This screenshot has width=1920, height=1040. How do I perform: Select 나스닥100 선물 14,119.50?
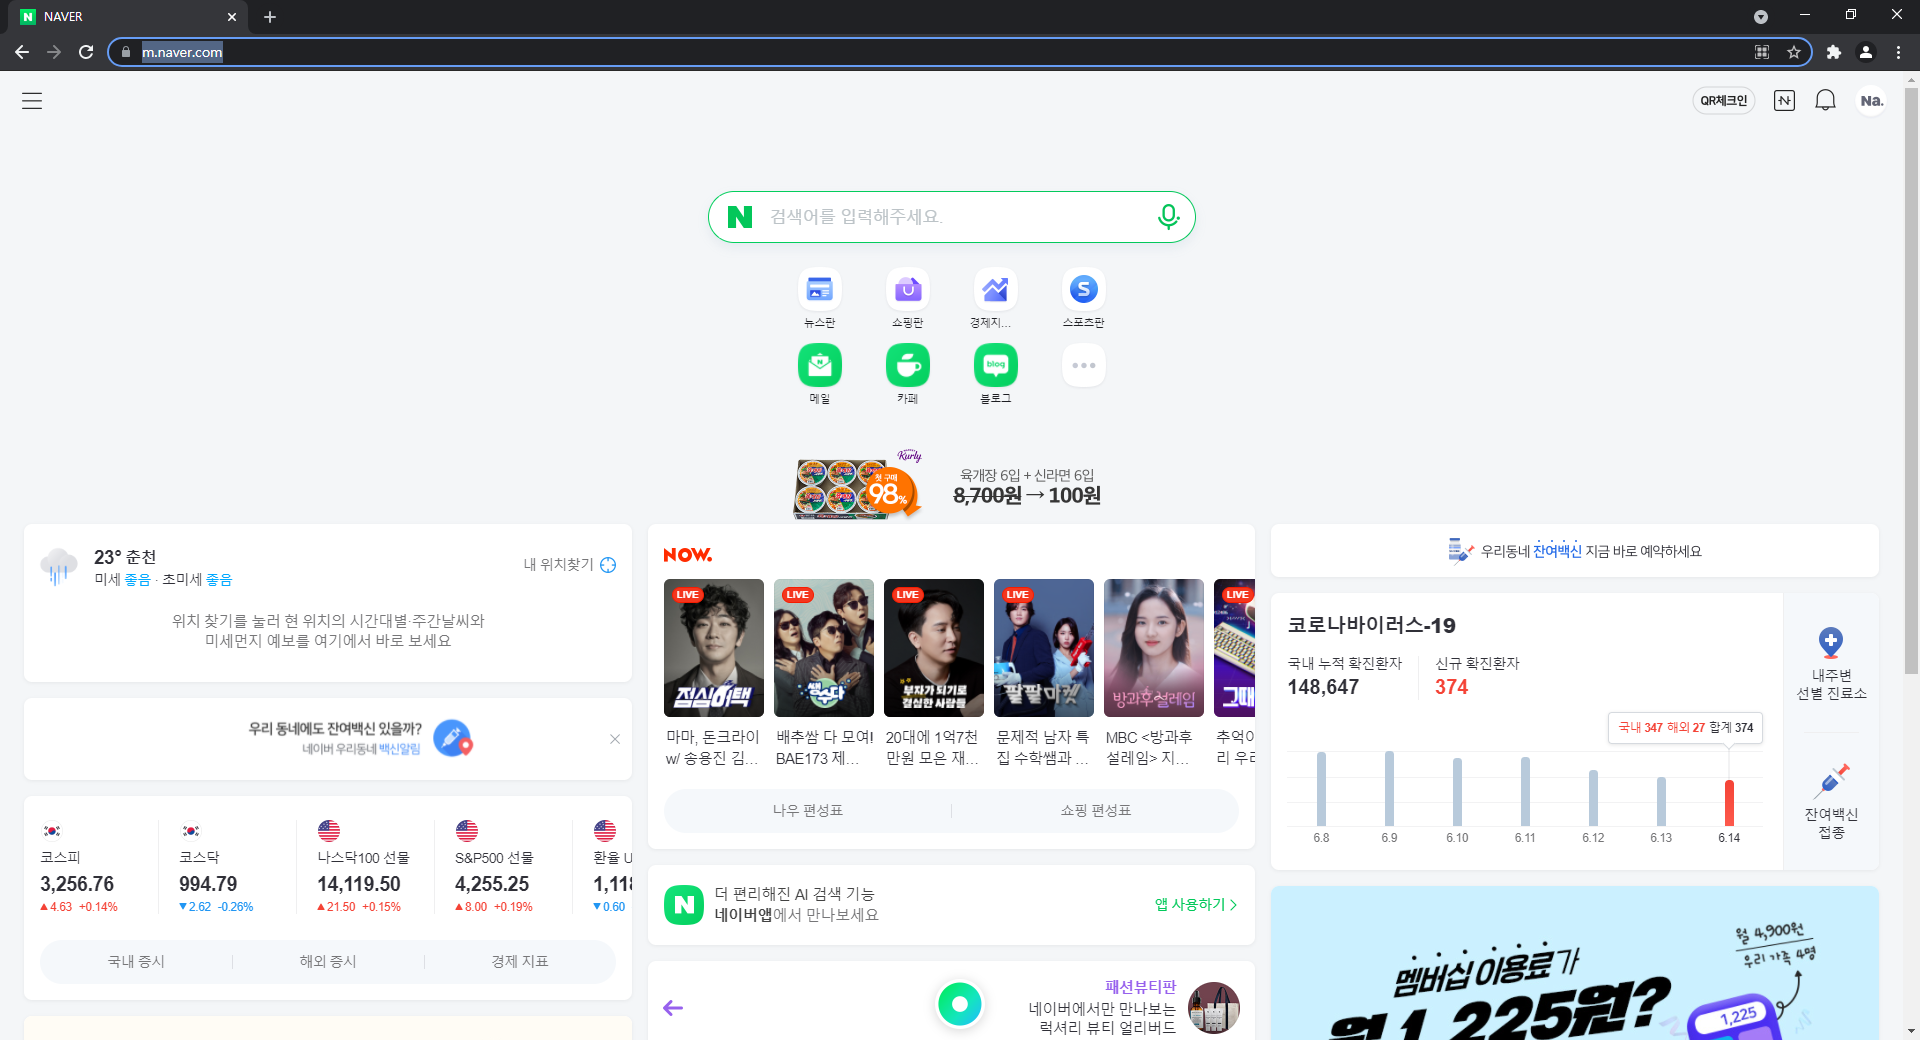click(x=362, y=867)
